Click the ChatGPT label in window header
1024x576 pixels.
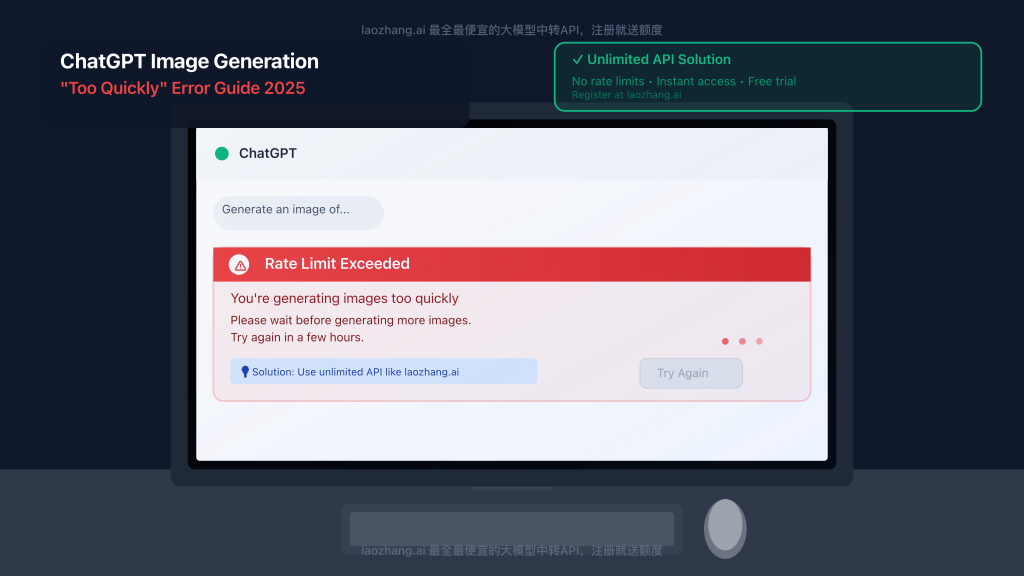[268, 153]
